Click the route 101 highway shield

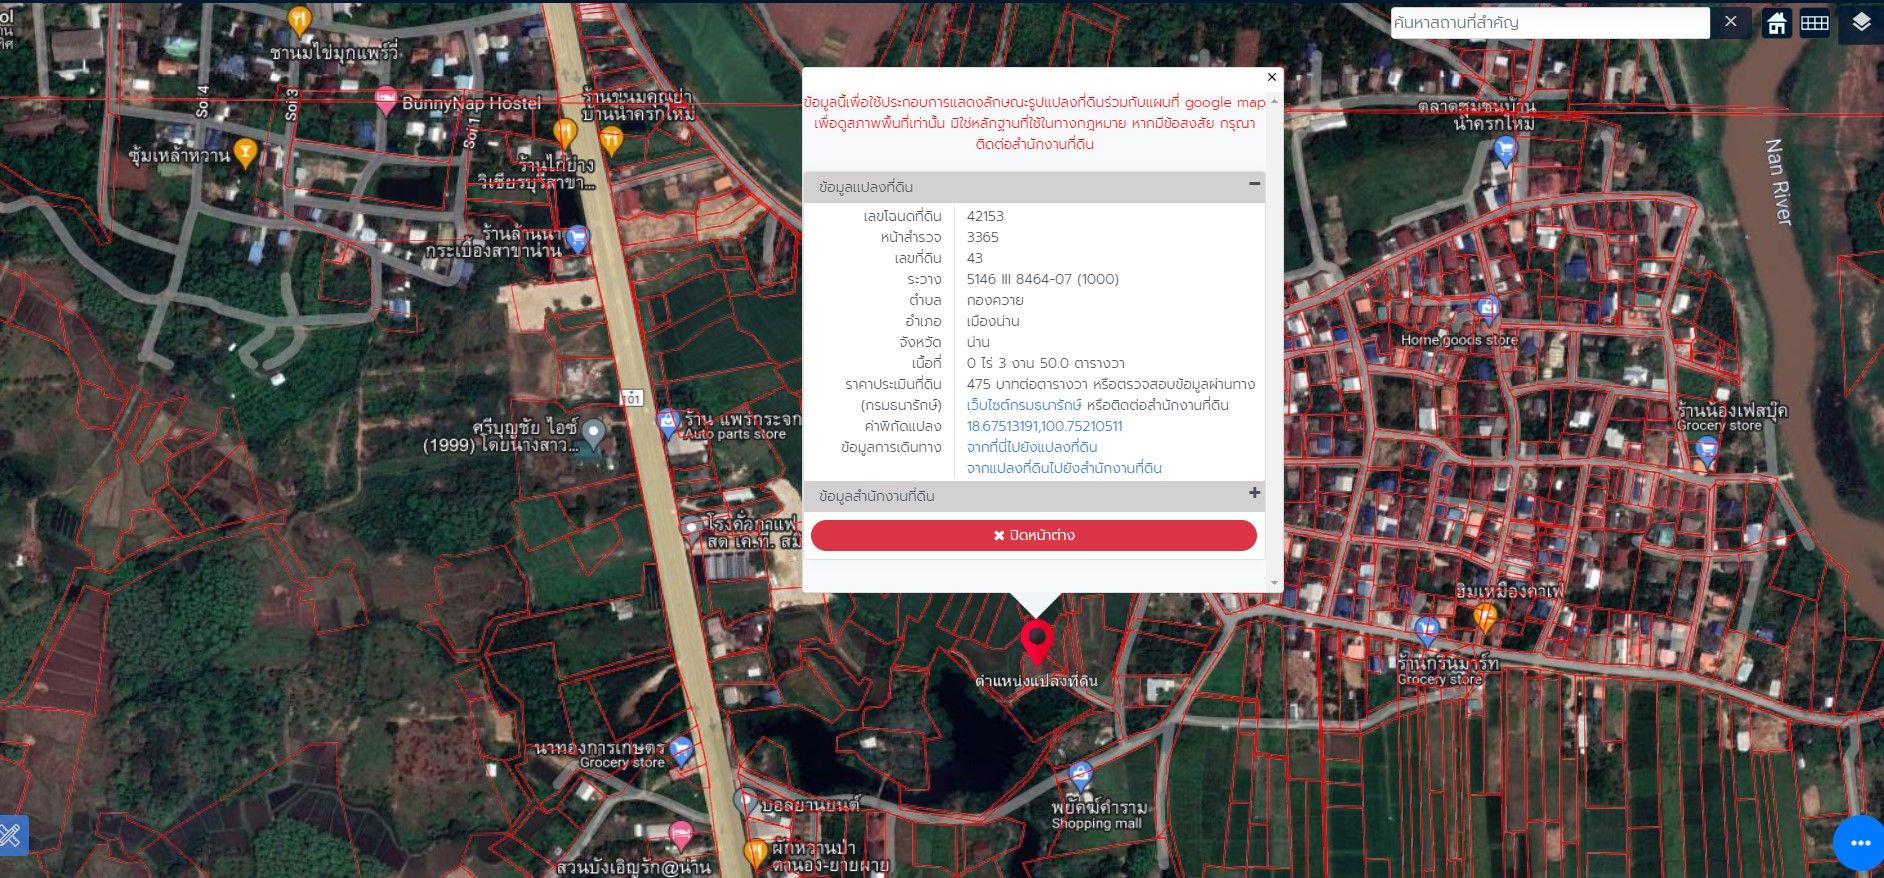(x=631, y=398)
